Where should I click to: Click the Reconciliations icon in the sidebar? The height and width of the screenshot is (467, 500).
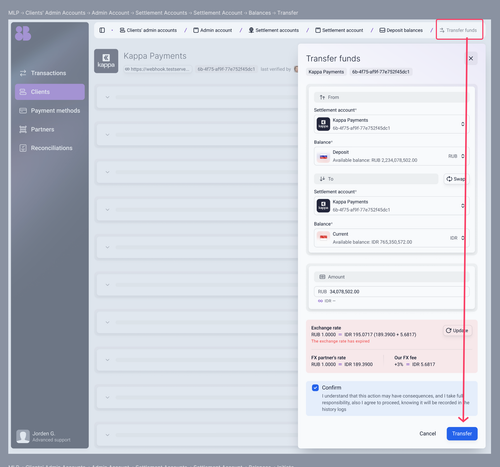tap(23, 148)
